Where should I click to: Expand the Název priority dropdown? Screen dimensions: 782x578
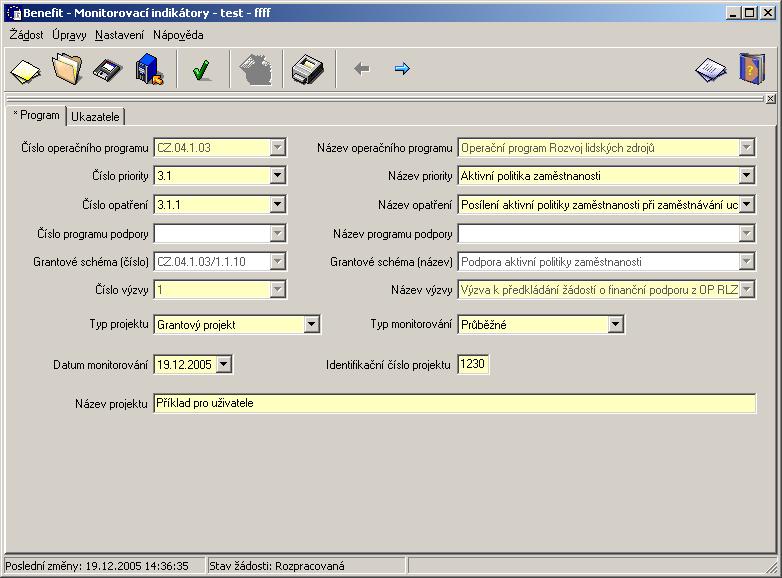click(746, 176)
